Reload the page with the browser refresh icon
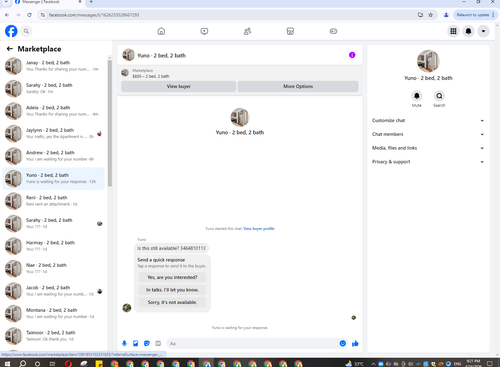Viewport: 500px width, 367px height. click(x=29, y=15)
